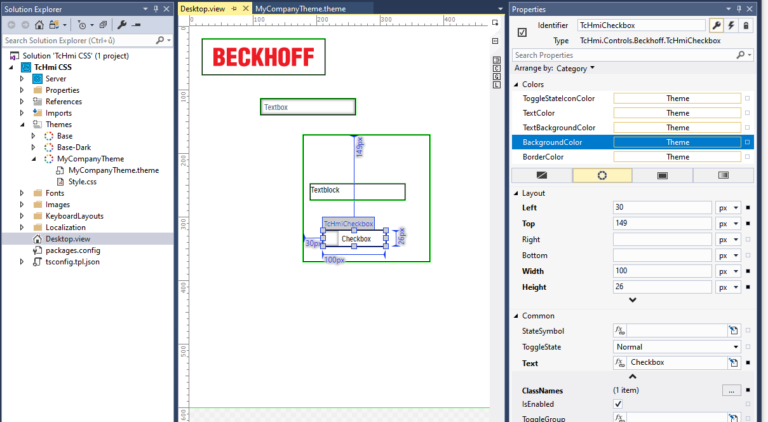Toggle the IsEnabled checkbox
Screen dimensions: 768x422
coord(618,404)
